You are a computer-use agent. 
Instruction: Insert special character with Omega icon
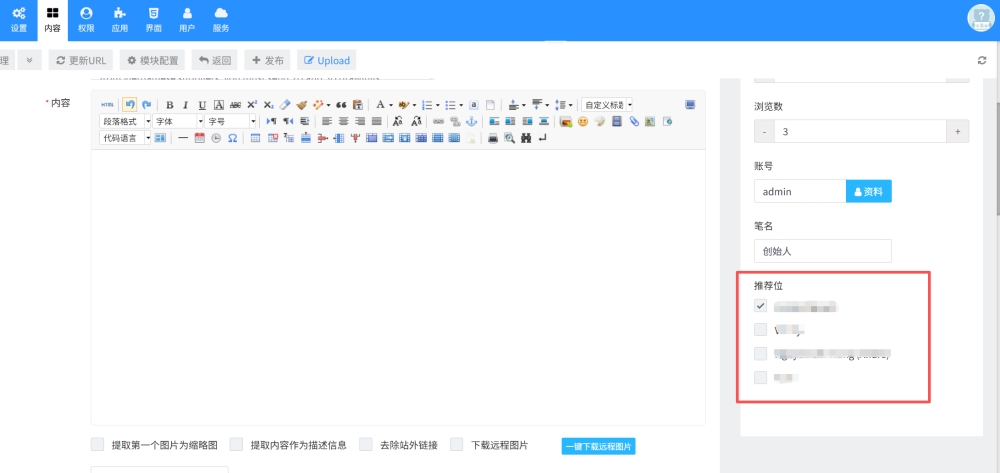(x=232, y=138)
